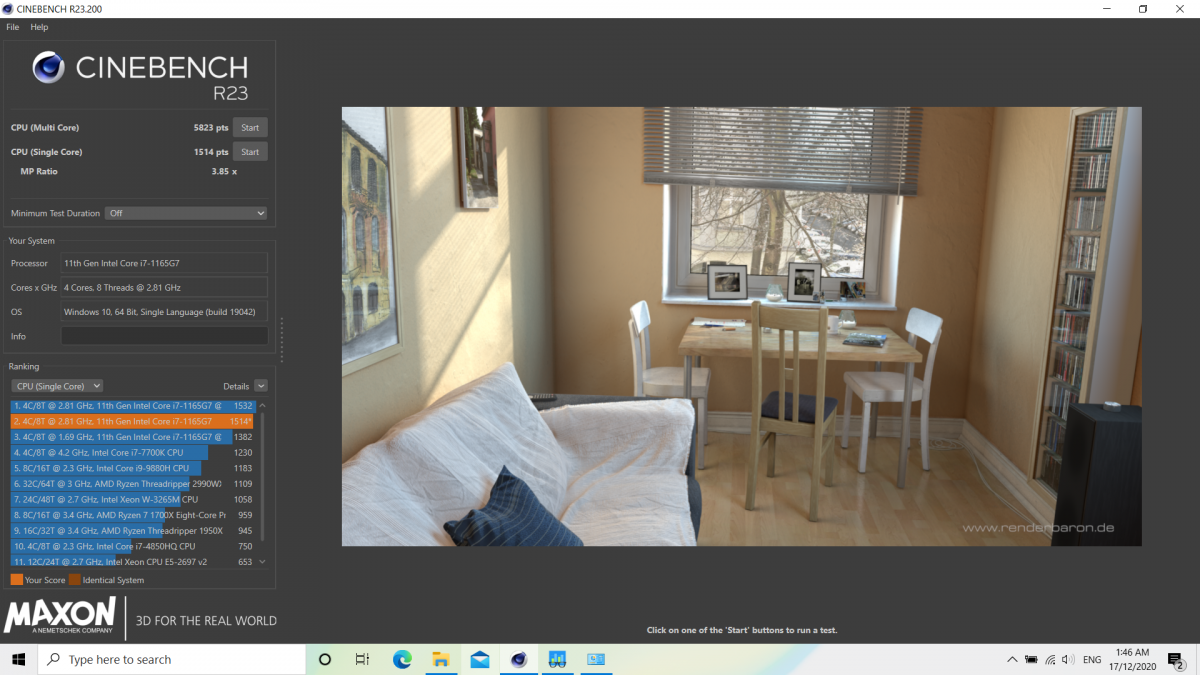Click the orange Your Score swatch

pyautogui.click(x=17, y=580)
